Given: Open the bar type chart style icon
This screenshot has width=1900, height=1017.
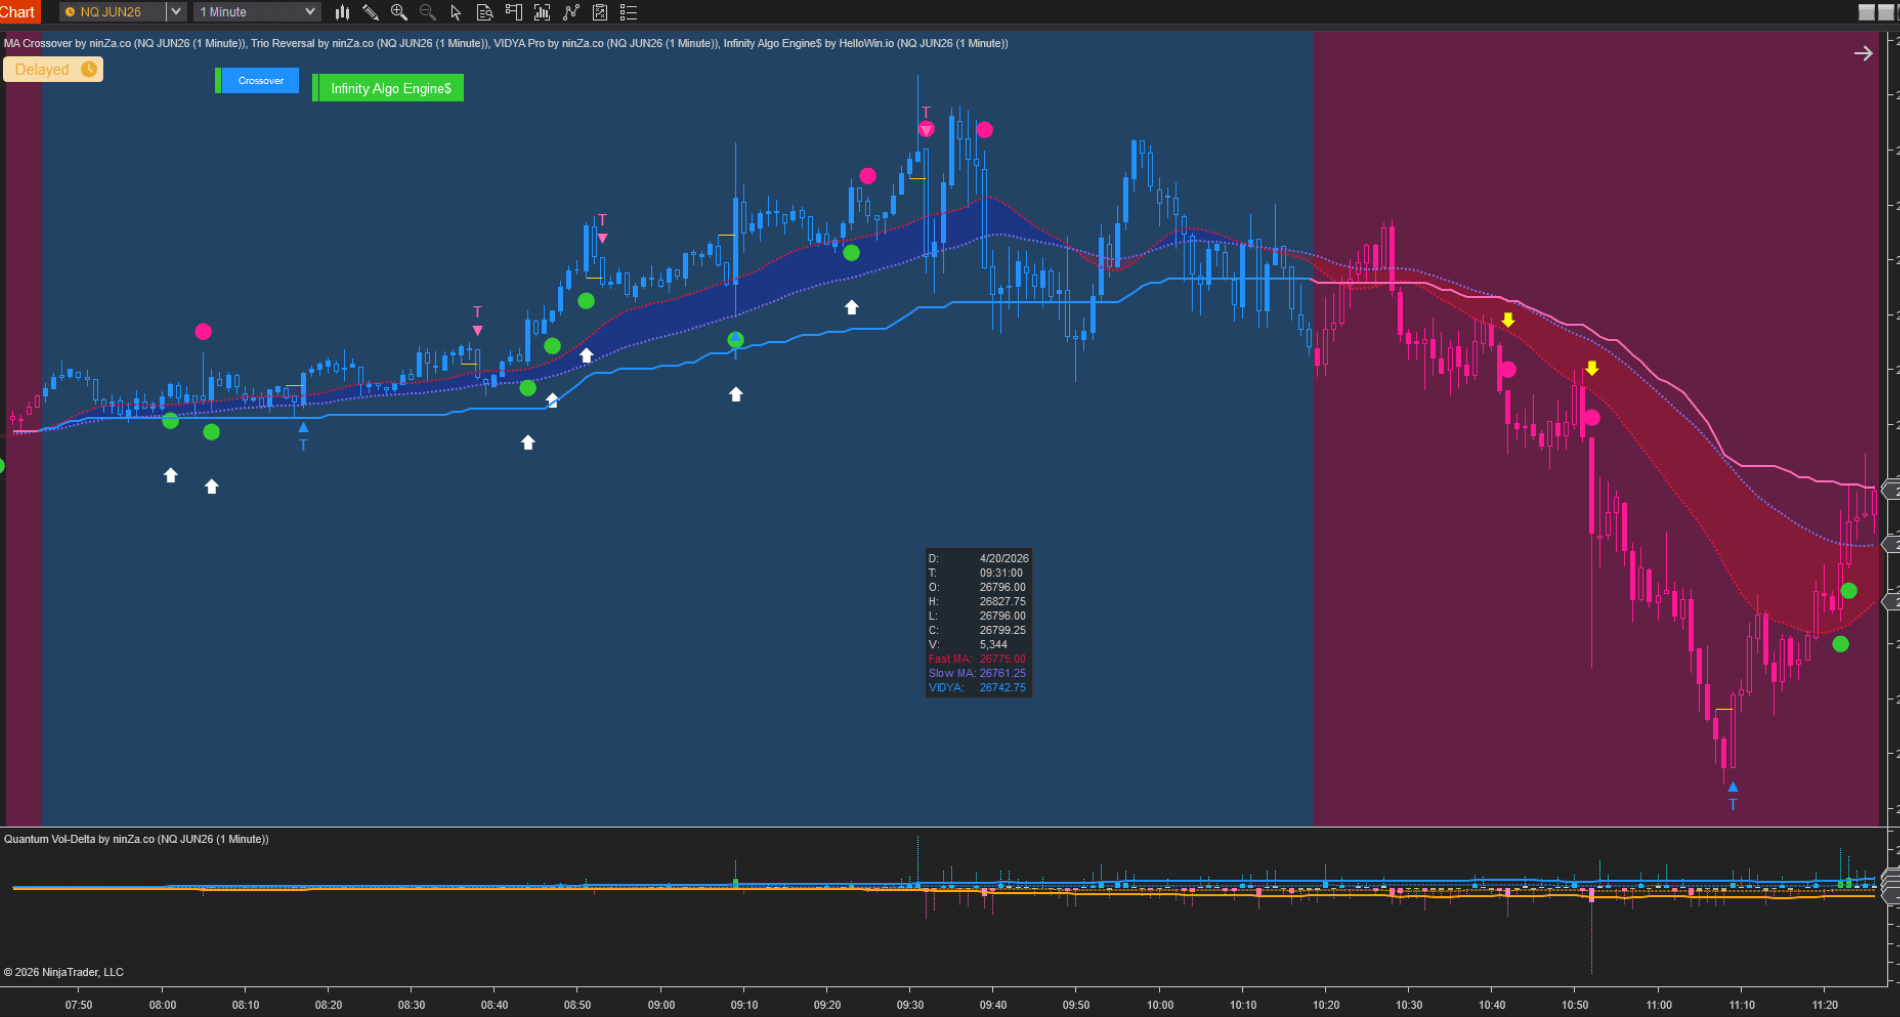Looking at the screenshot, I should click(x=343, y=12).
